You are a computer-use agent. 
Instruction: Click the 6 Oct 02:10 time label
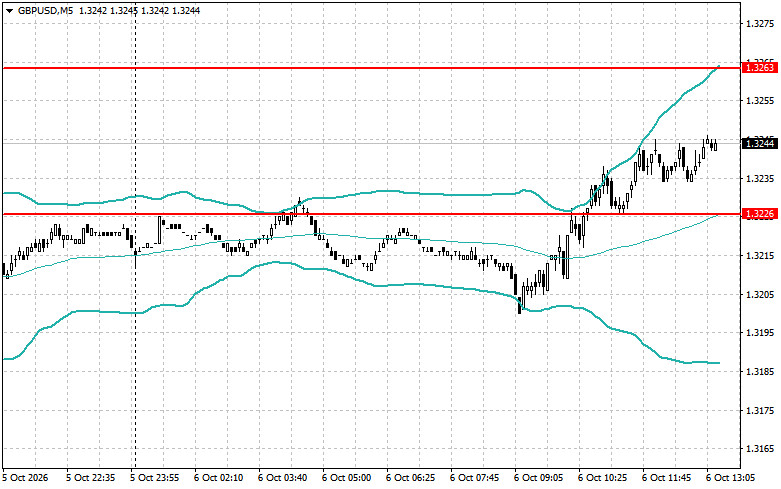click(219, 478)
